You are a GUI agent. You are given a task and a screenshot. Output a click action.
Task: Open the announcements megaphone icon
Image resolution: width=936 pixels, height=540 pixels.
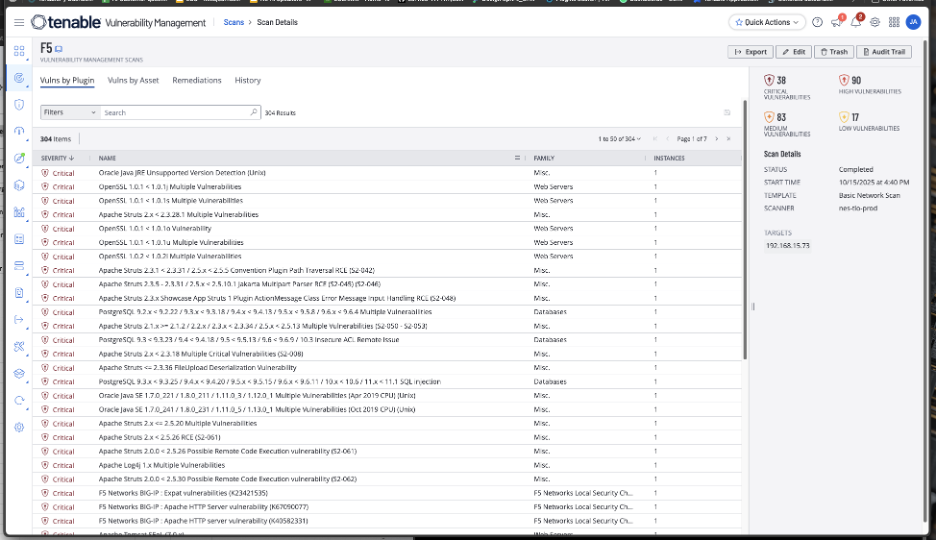[x=837, y=22]
